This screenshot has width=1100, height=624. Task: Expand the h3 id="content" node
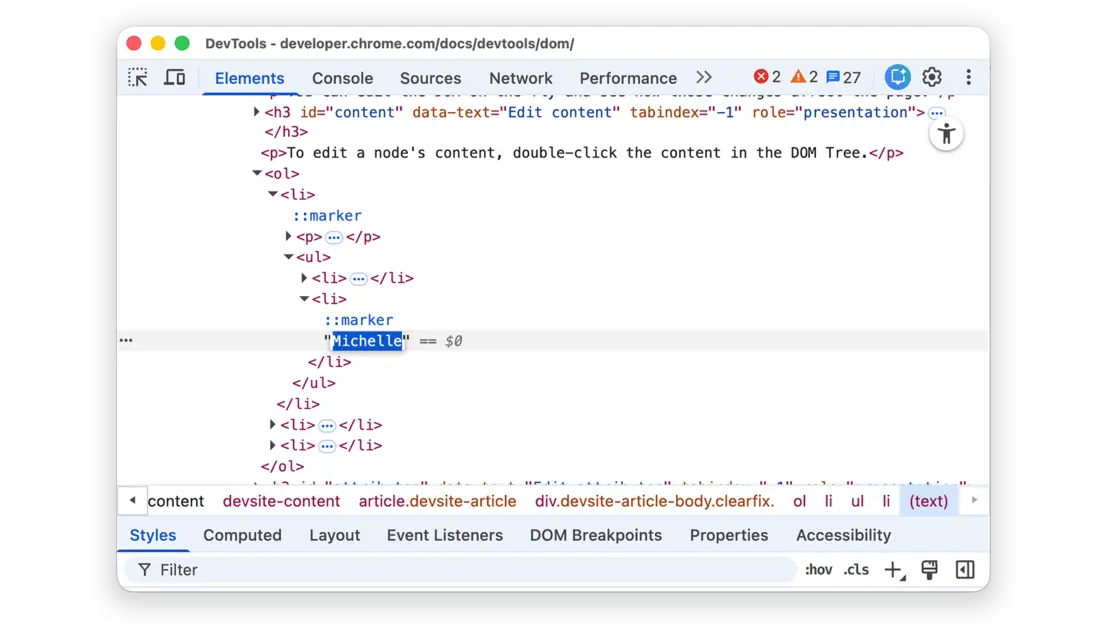[257, 112]
